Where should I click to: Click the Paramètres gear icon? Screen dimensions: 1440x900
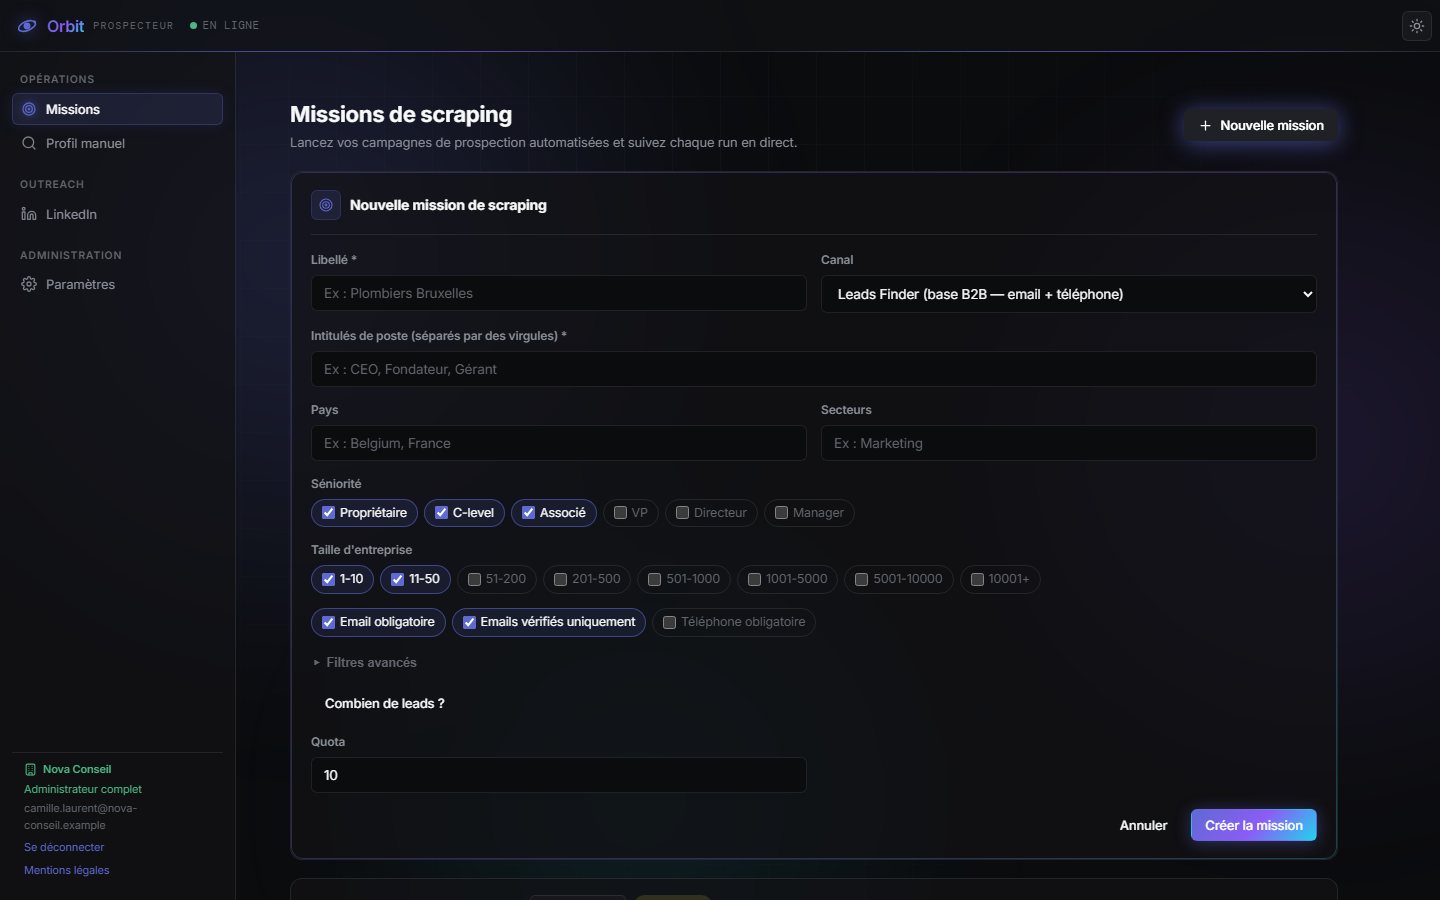[x=29, y=284]
